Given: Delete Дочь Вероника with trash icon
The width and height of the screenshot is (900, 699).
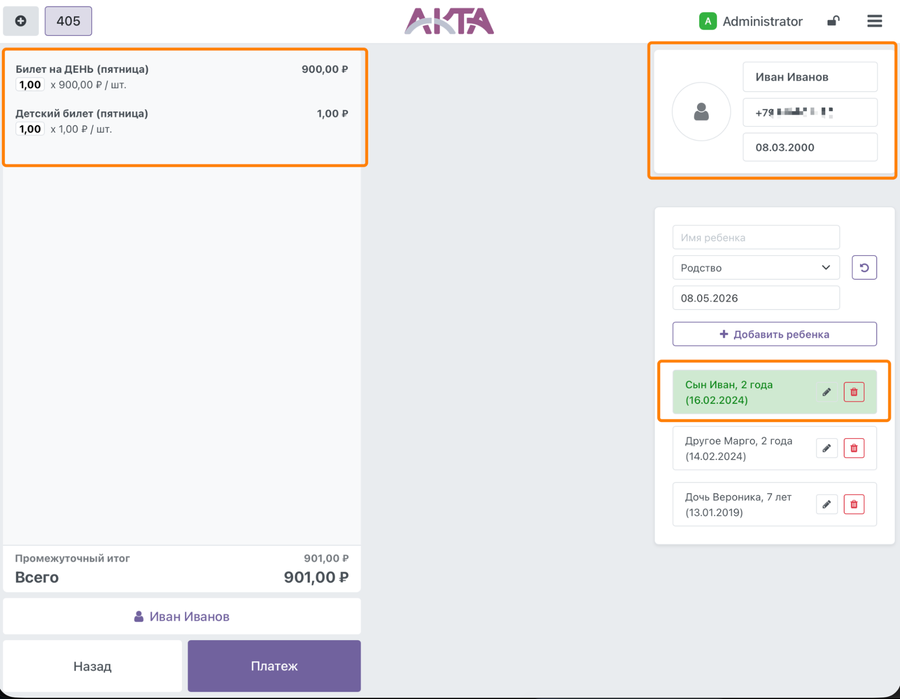Looking at the screenshot, I should tap(854, 504).
